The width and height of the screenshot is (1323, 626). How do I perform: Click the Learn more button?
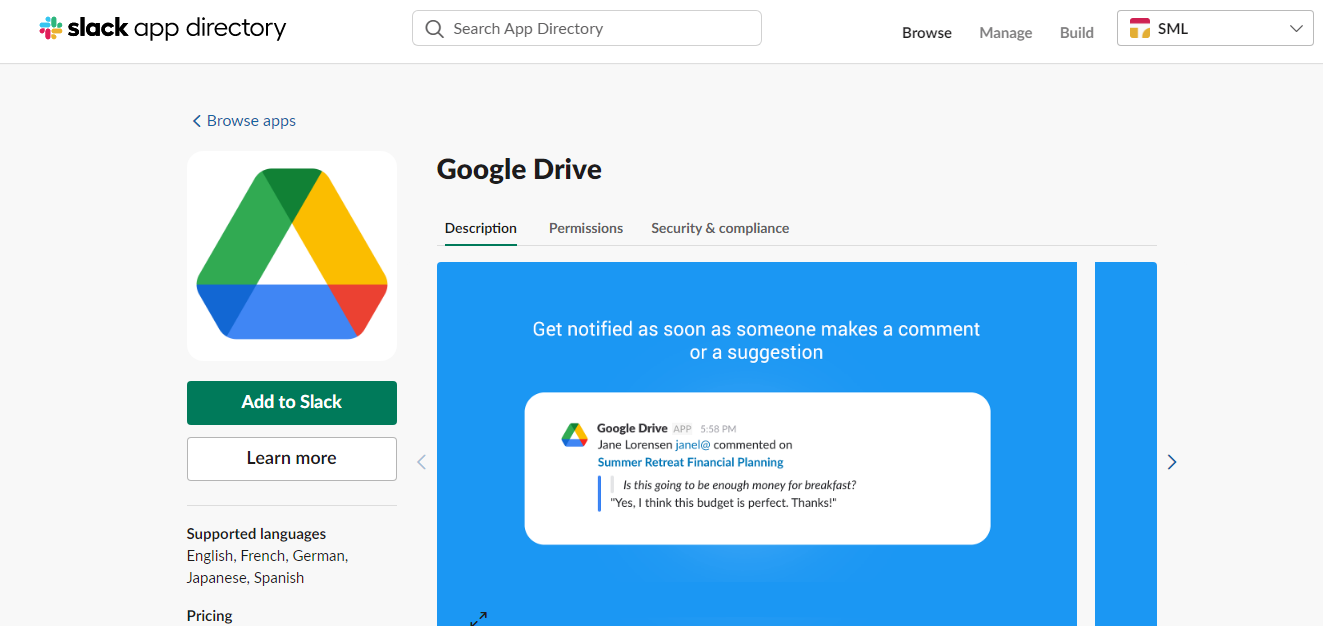[x=292, y=458]
